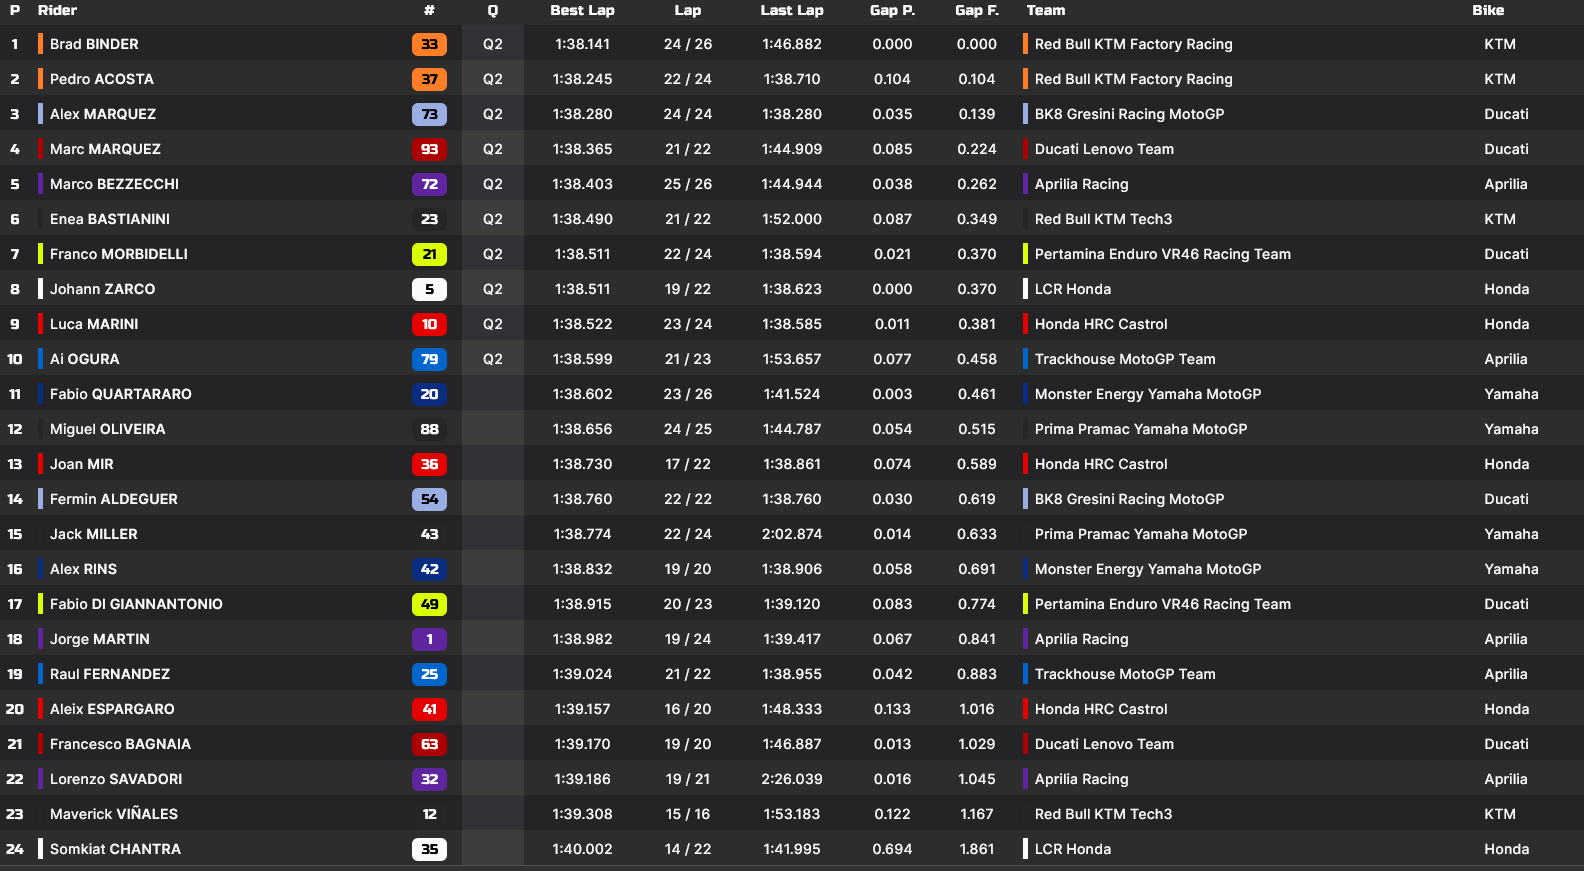
Task: Click Fabio Quartararo's number 20 badge
Action: point(429,394)
